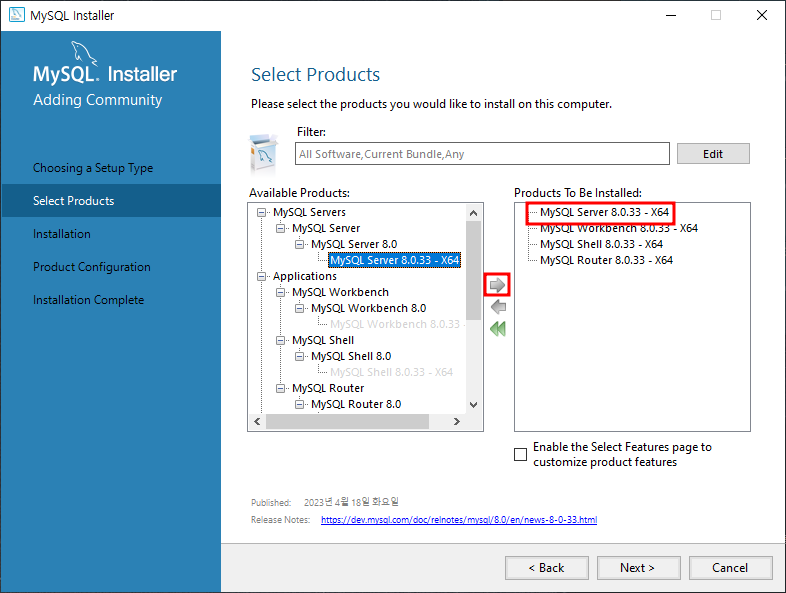786x593 pixels.
Task: Collapse the MySQL Server 8.0 node
Action: click(x=299, y=245)
